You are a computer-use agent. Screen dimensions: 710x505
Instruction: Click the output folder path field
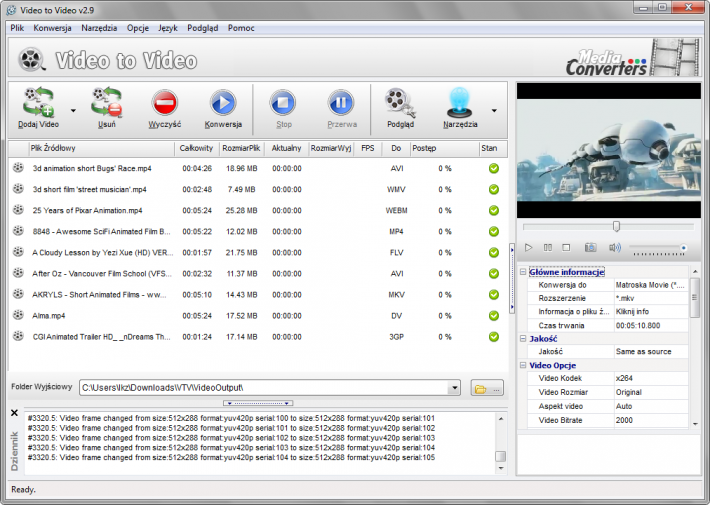(x=264, y=388)
